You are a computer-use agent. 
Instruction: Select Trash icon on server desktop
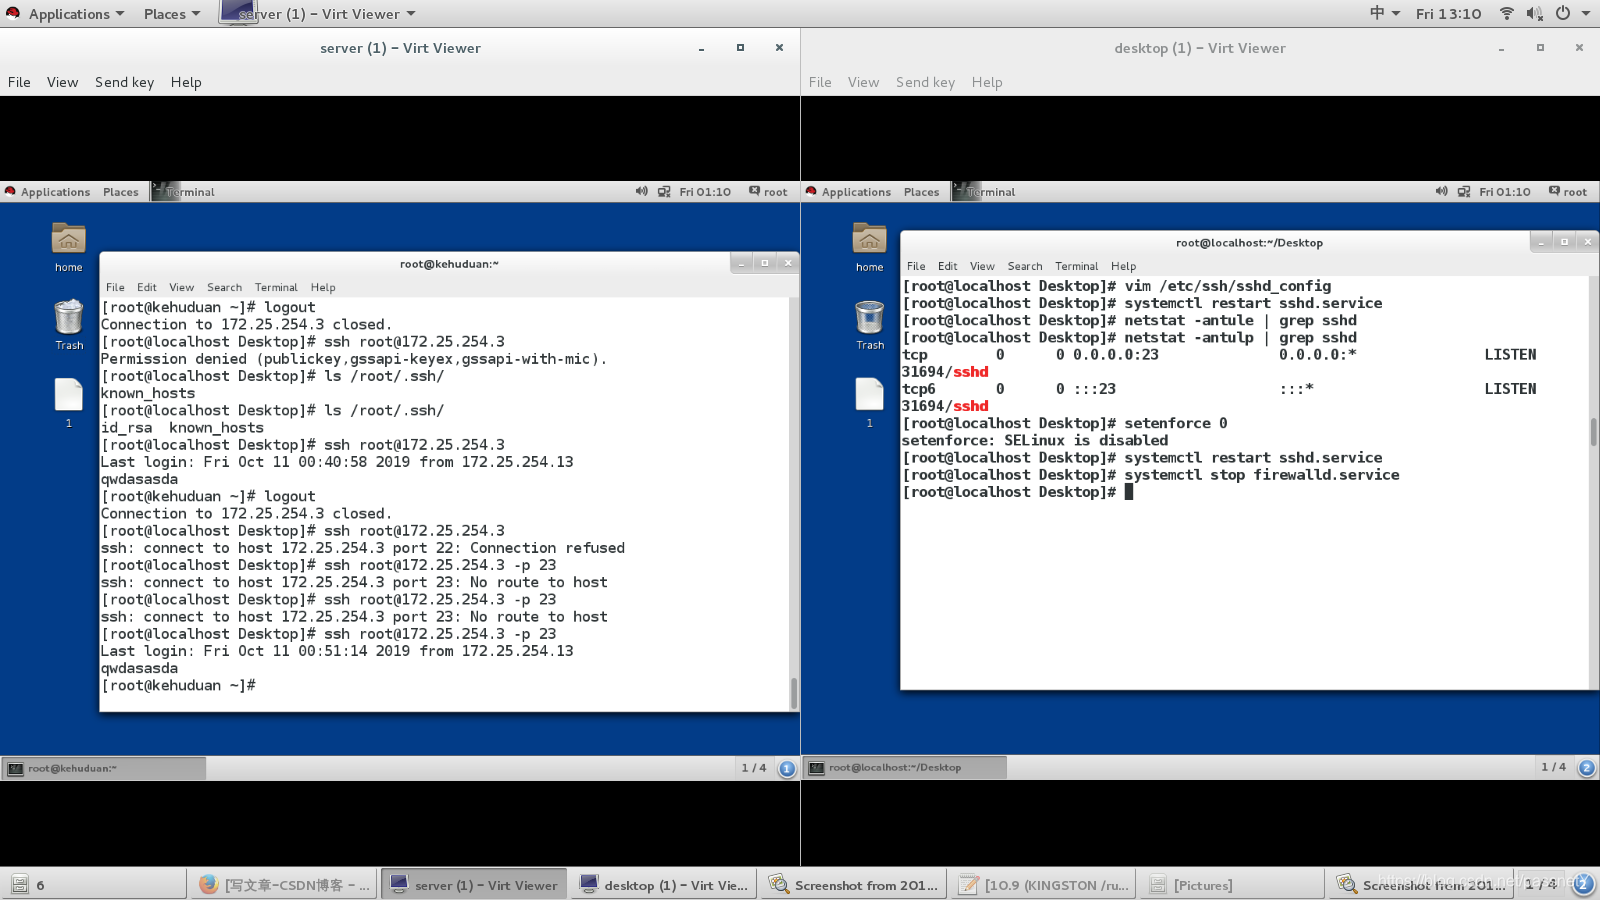point(69,325)
